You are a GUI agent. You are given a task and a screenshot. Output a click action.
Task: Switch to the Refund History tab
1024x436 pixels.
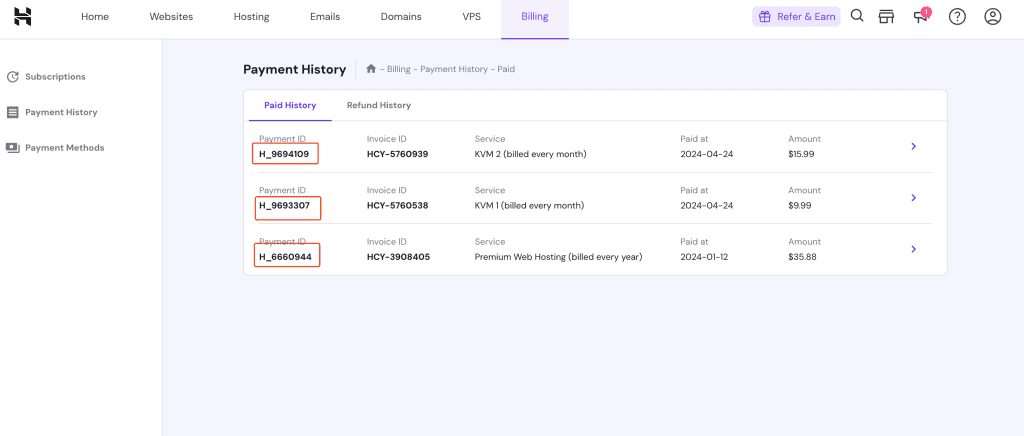coord(378,105)
